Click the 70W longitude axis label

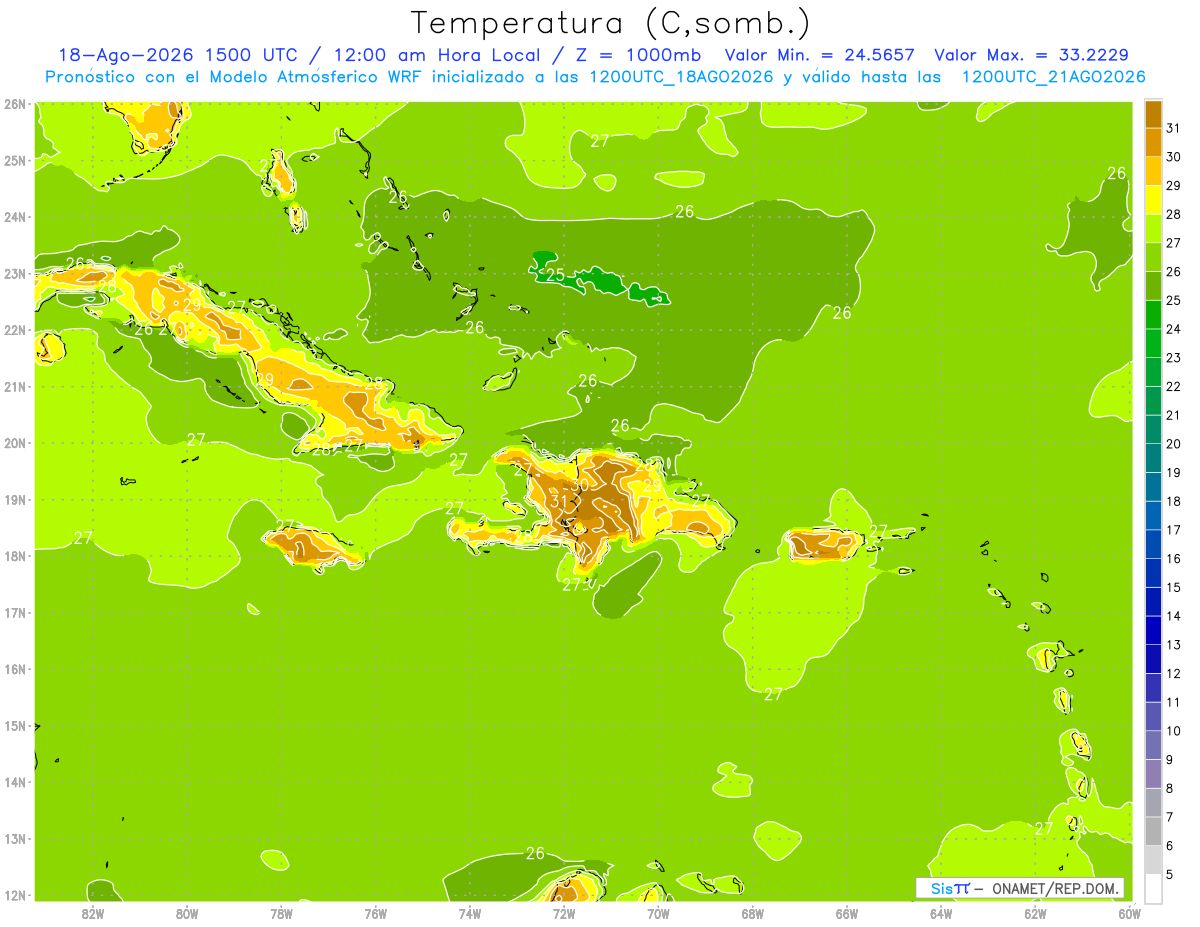pos(658,913)
